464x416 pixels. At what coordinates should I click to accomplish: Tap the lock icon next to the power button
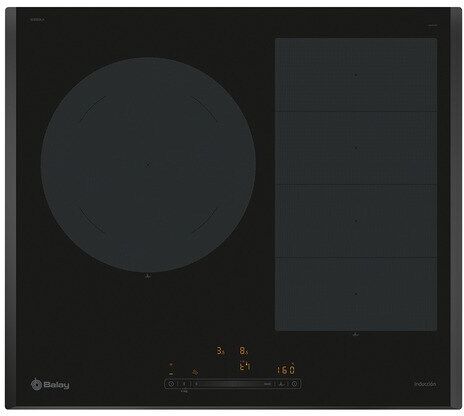[184, 384]
